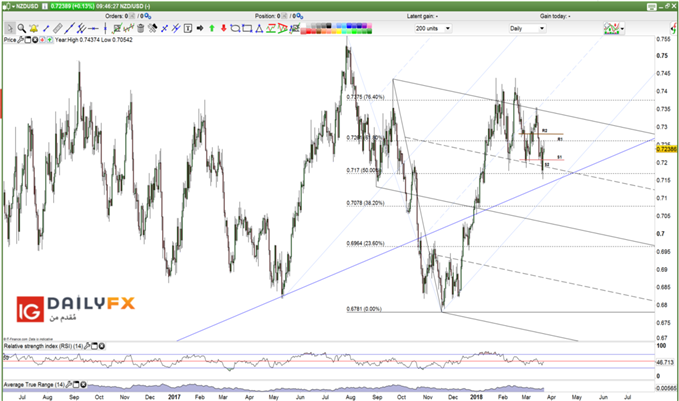Select the text annotation tool
Image resolution: width=679 pixels, height=401 pixels.
[x=188, y=29]
